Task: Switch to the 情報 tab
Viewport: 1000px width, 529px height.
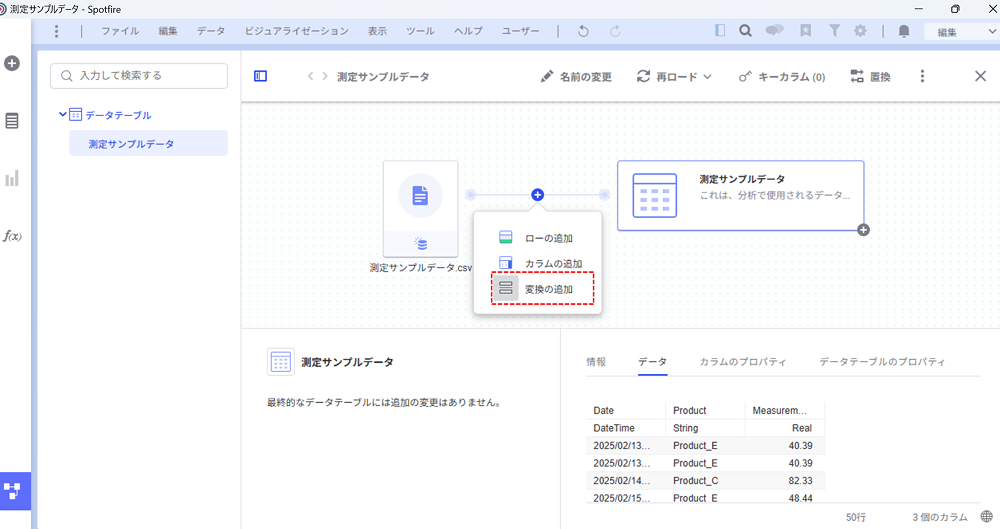Action: point(596,362)
